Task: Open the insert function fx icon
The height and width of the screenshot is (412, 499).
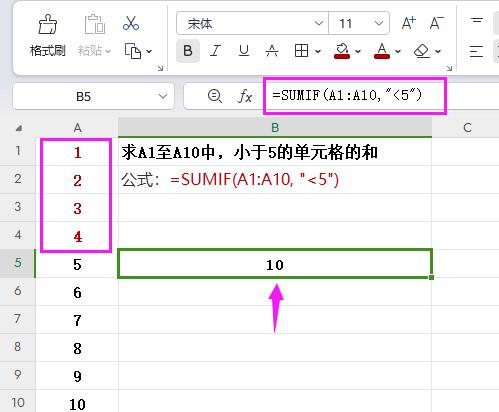Action: pyautogui.click(x=245, y=96)
